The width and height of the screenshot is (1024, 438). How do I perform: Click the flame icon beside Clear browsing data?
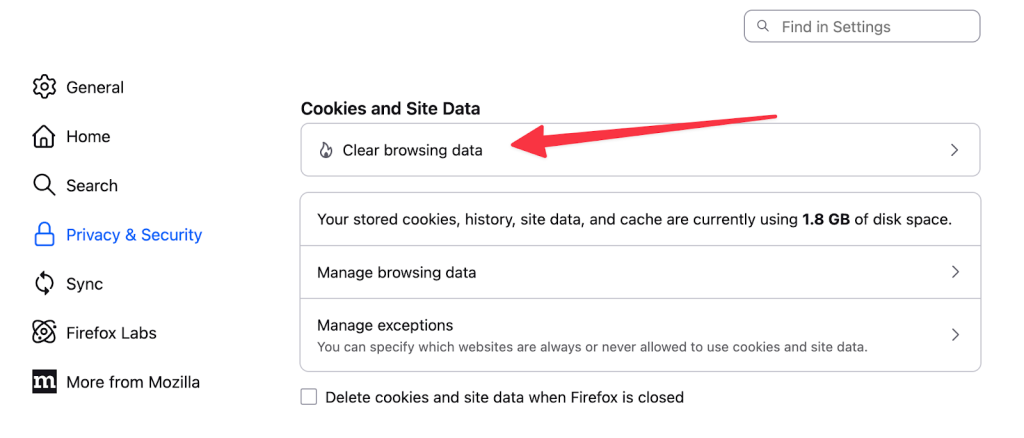point(325,150)
